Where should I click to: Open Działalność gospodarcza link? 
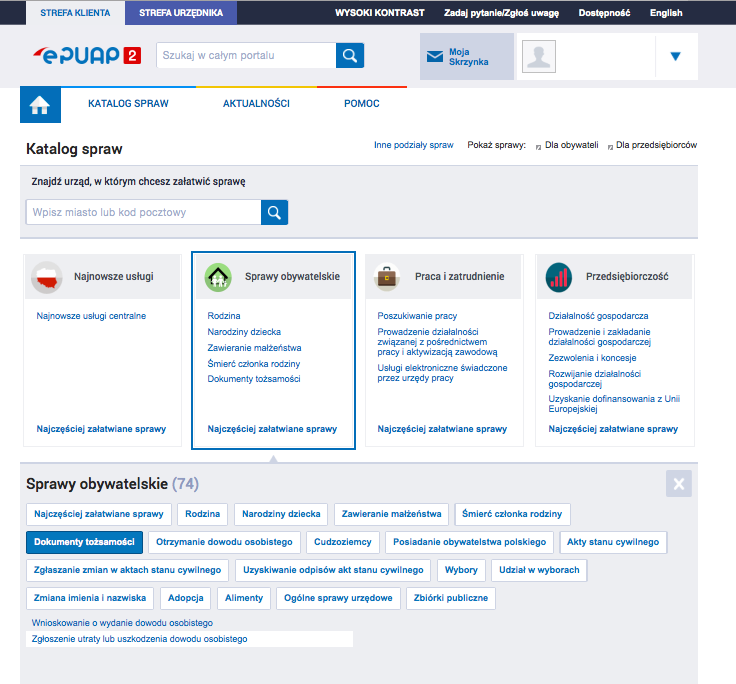[598, 316]
